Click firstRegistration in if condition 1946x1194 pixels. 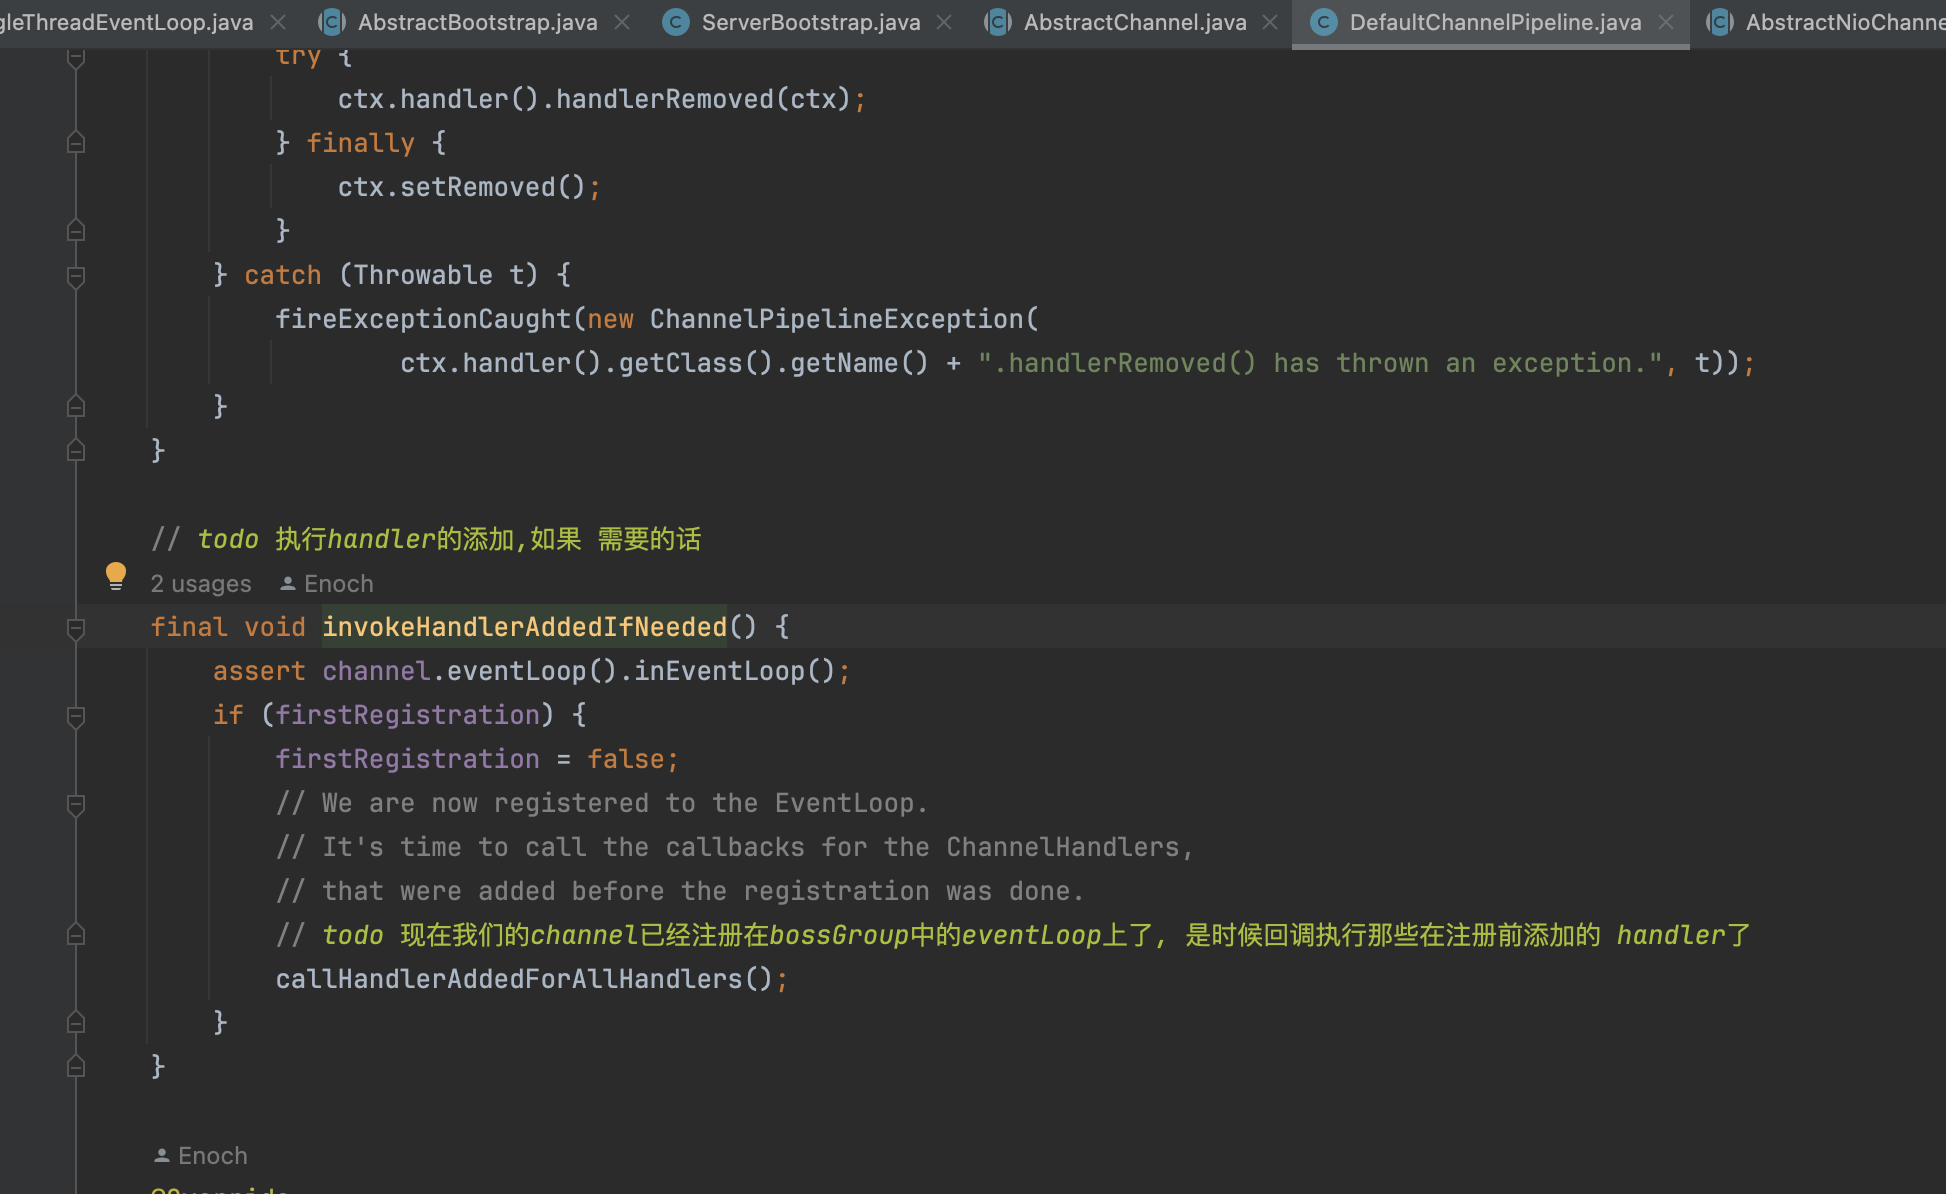[x=407, y=715]
